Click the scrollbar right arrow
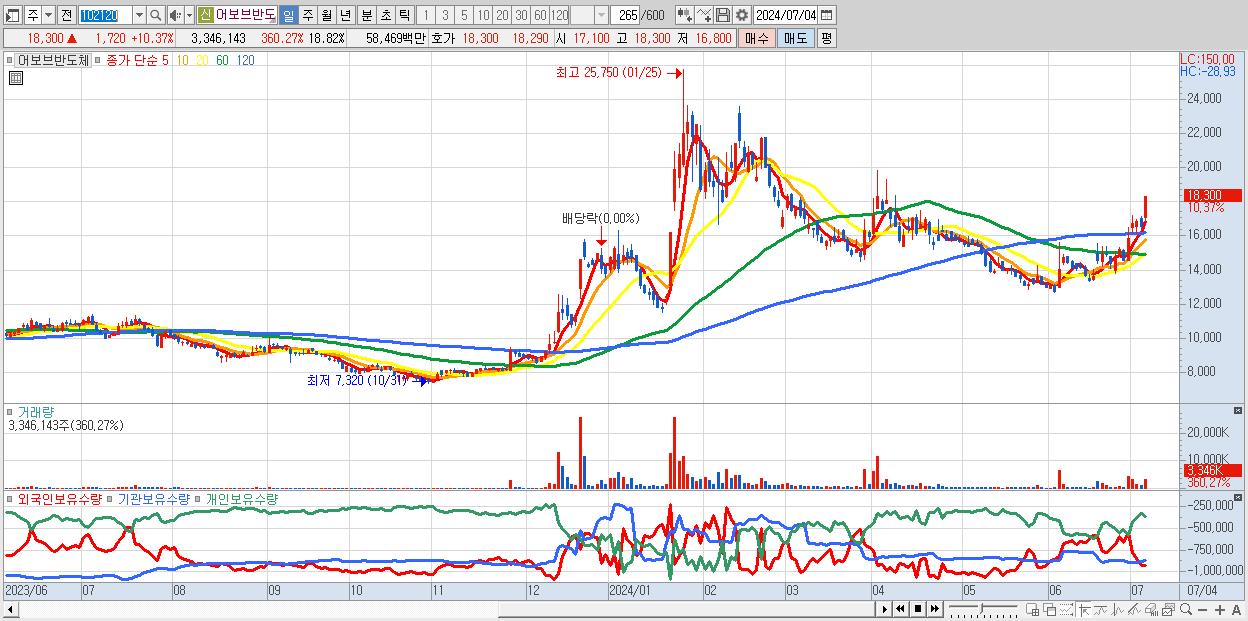 [884, 608]
